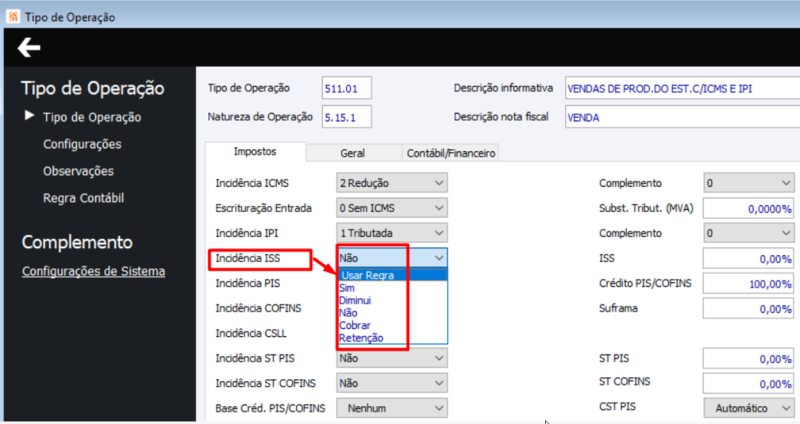Open the Incidência ICMS dropdown
This screenshot has height=424, width=800.
pyautogui.click(x=392, y=183)
